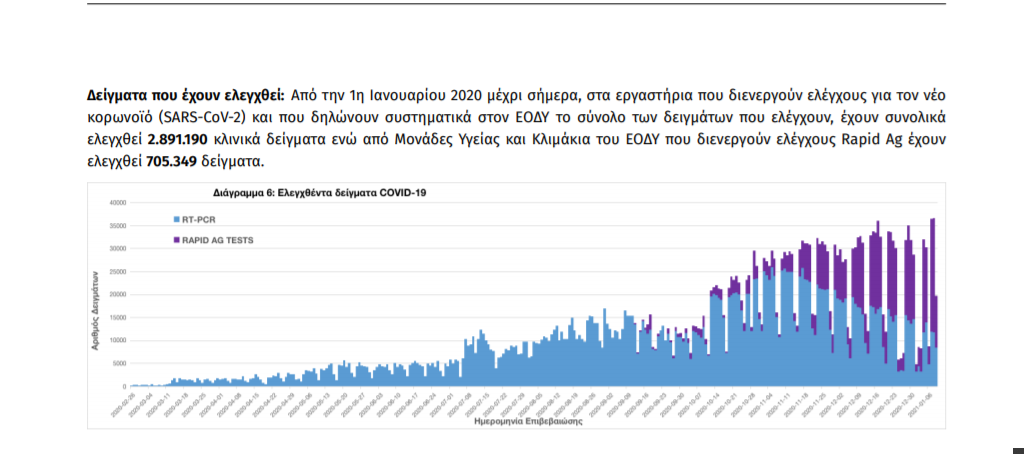The width and height of the screenshot is (1024, 454).
Task: Click the 0 value on y-axis
Action: click(123, 386)
